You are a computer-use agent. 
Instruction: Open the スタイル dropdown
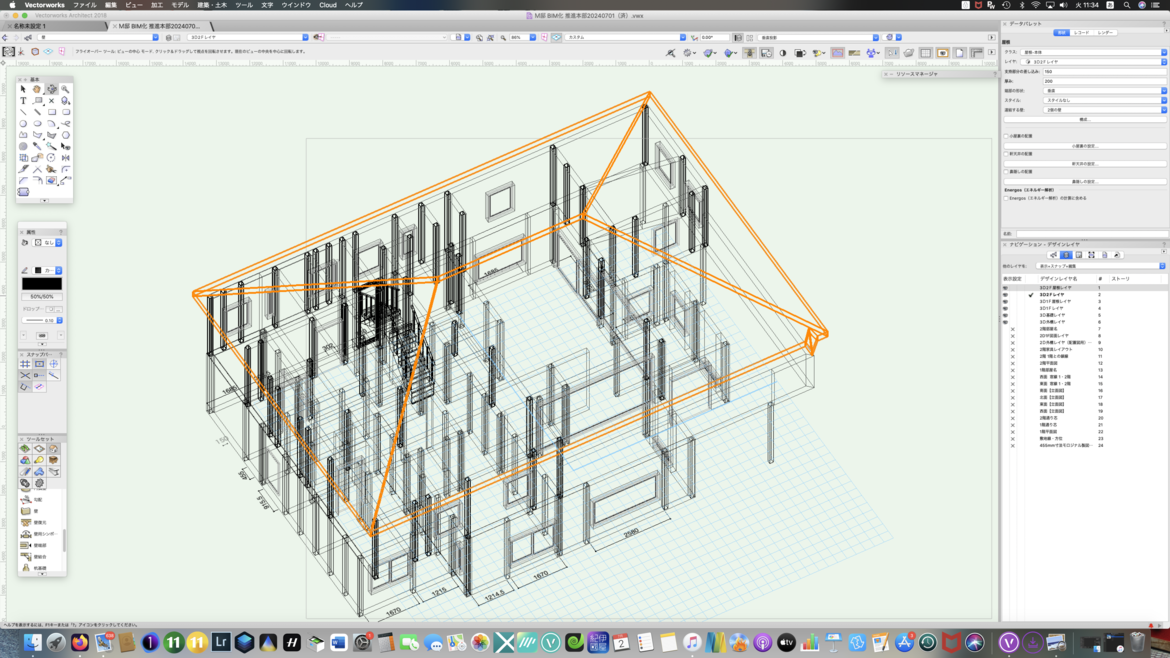pyautogui.click(x=1104, y=100)
